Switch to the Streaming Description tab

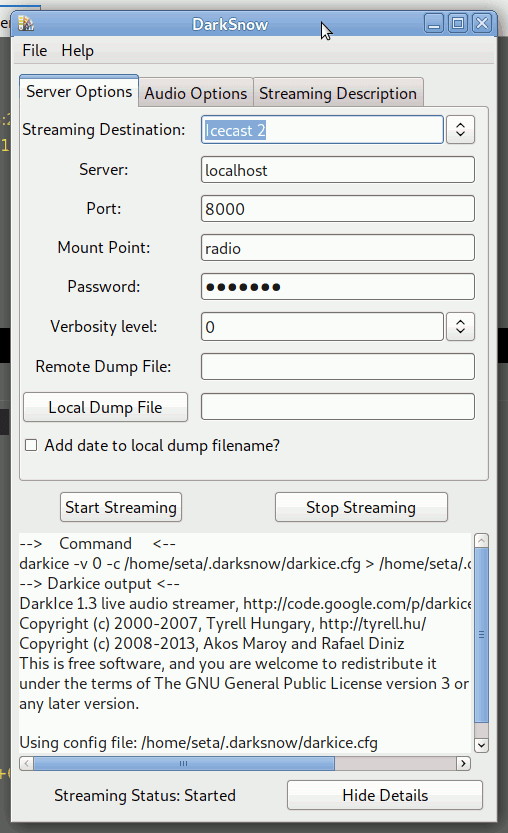[338, 93]
